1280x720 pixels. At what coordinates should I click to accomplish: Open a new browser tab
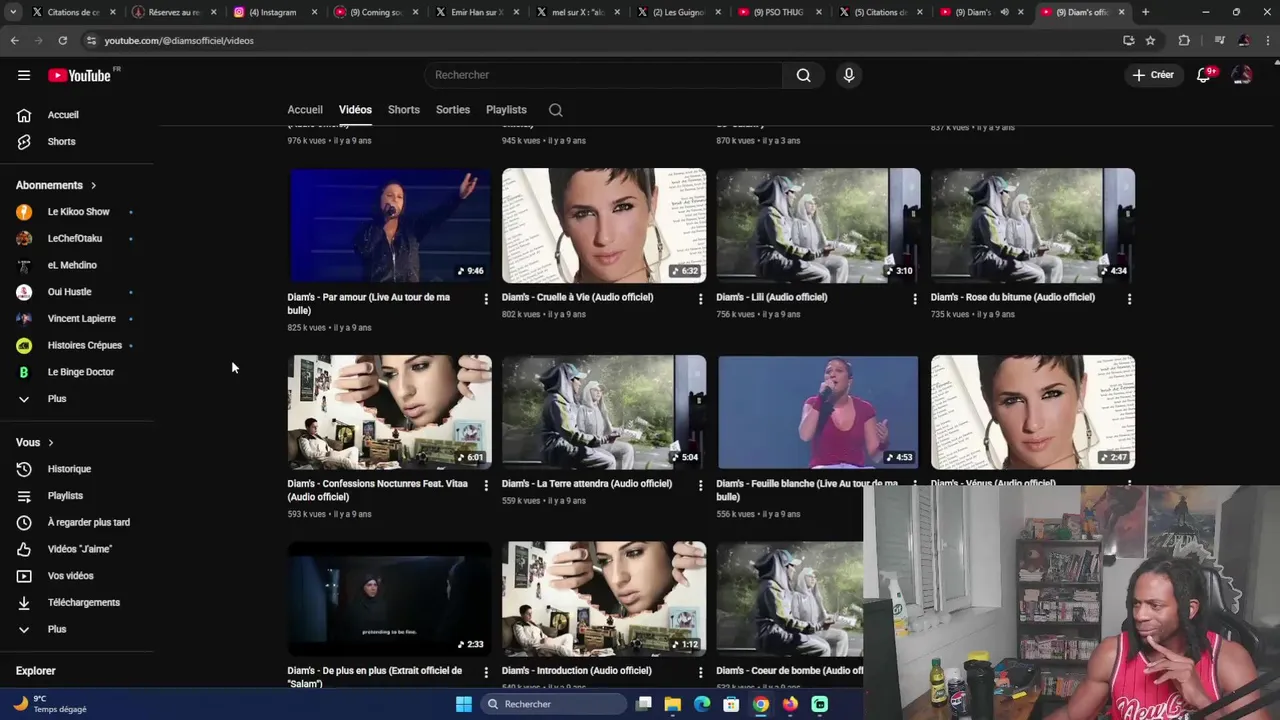click(x=1145, y=12)
